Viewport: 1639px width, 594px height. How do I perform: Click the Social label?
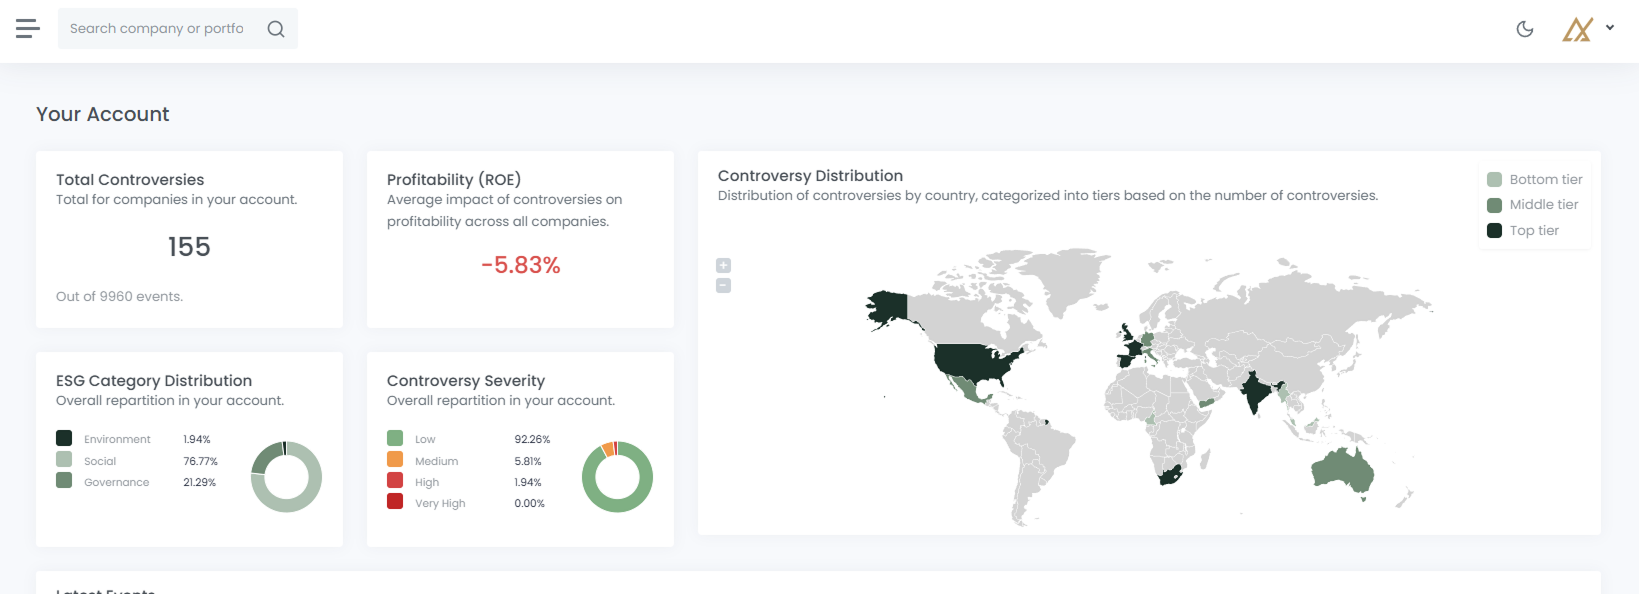[100, 461]
